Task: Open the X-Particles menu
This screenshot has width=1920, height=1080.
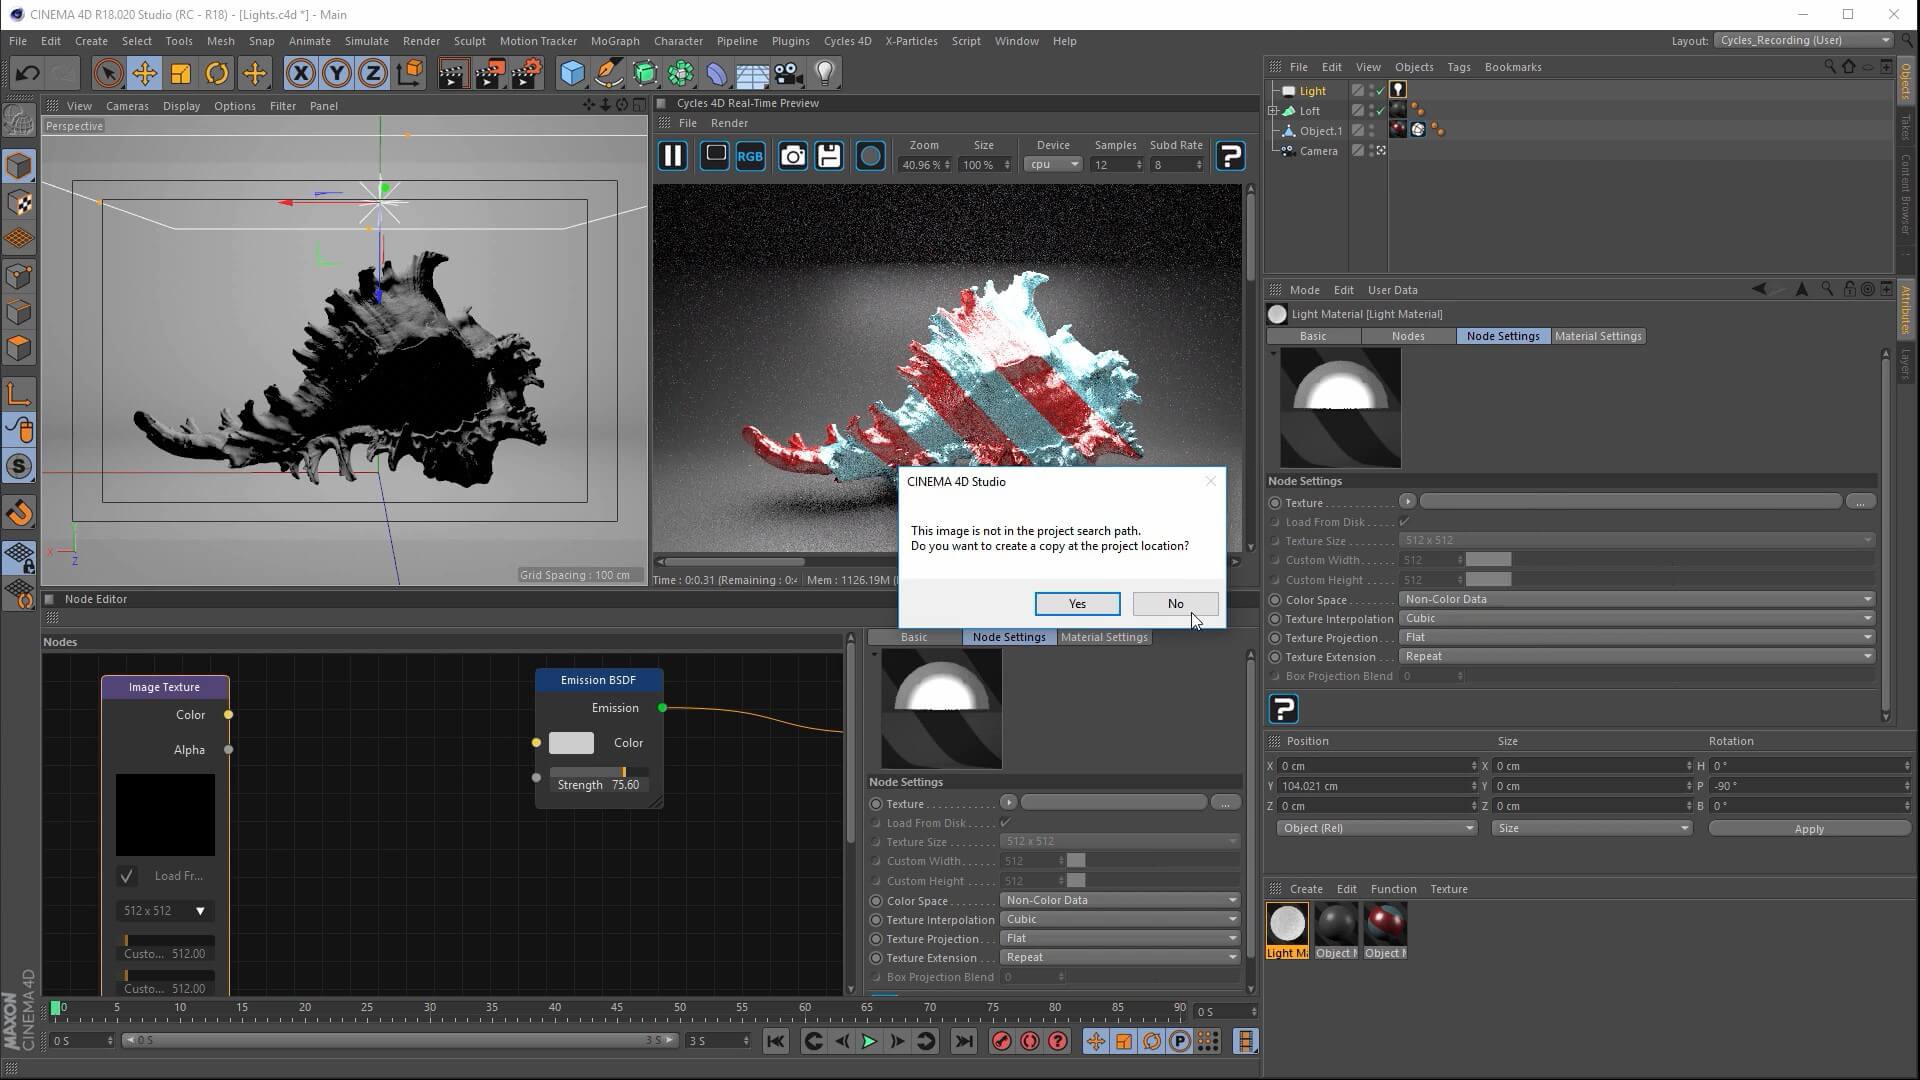Action: click(x=911, y=41)
